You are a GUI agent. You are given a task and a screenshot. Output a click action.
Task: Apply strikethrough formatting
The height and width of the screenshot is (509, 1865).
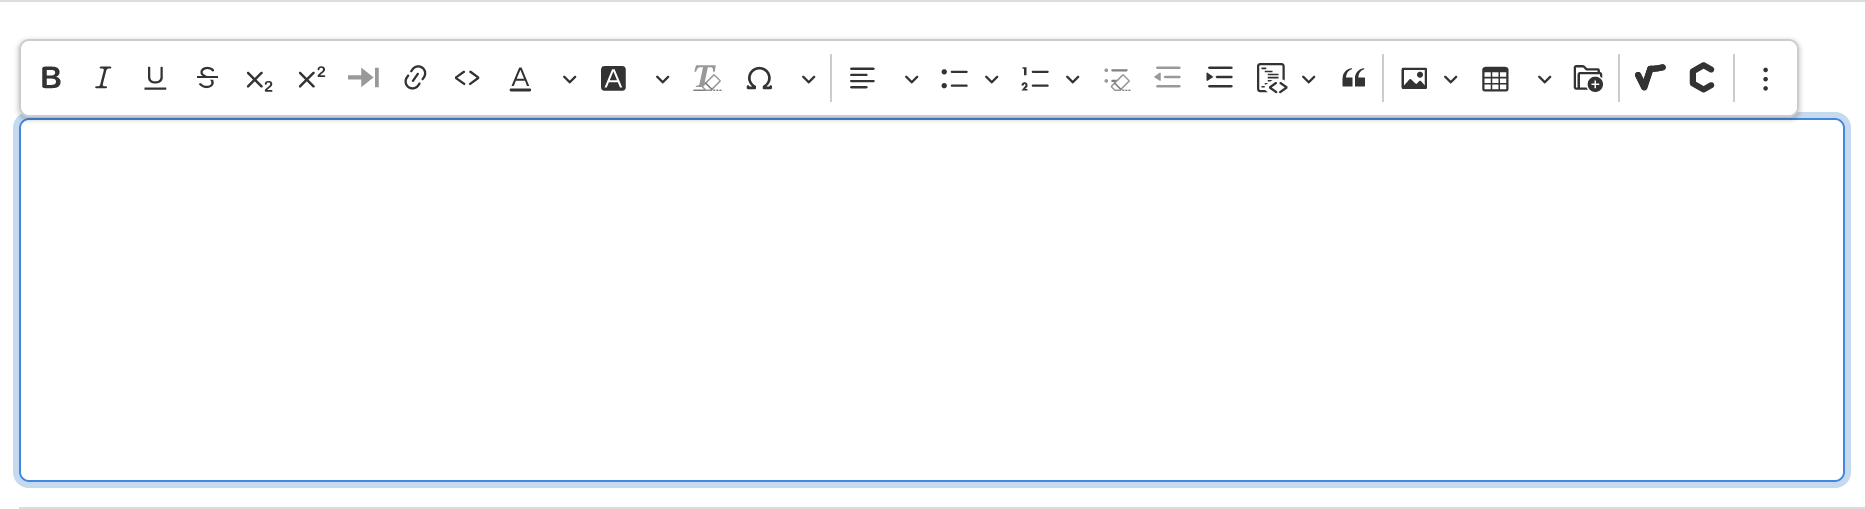[x=207, y=78]
